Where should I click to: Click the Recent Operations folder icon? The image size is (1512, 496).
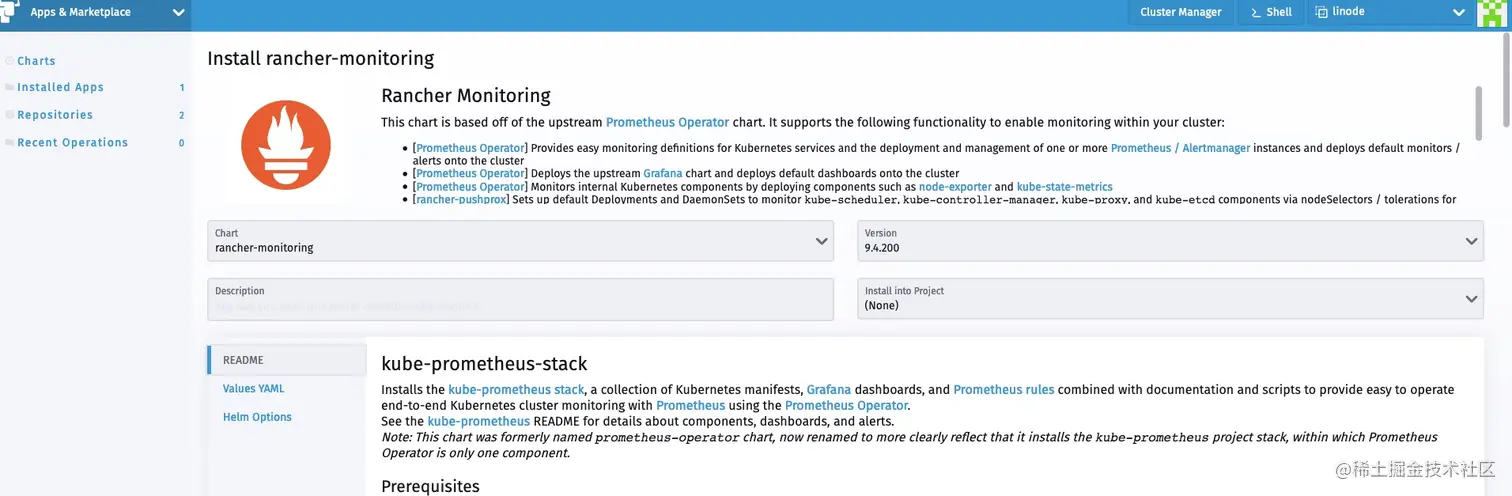click(x=9, y=142)
